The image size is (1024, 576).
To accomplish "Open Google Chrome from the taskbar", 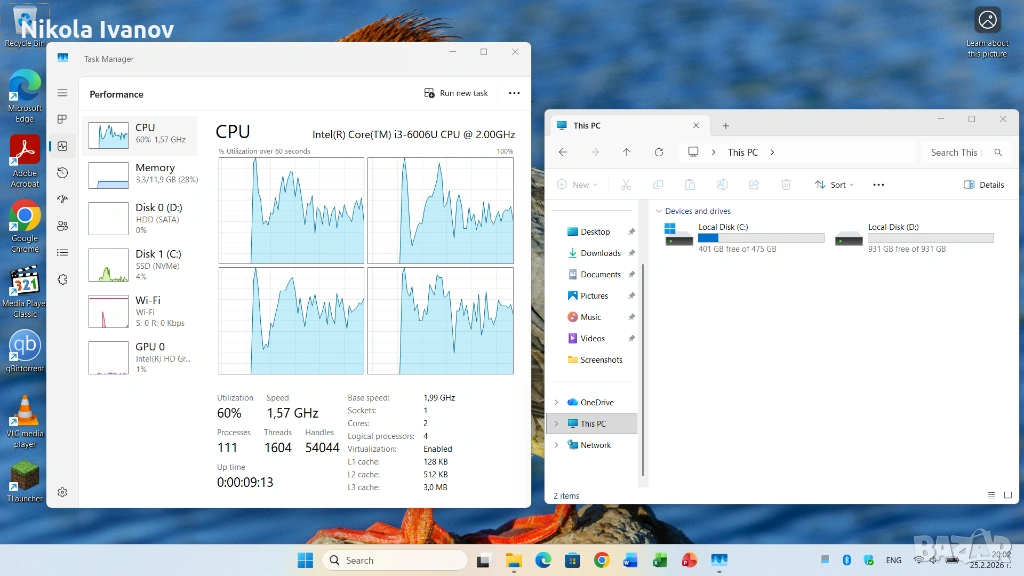I will (x=601, y=560).
